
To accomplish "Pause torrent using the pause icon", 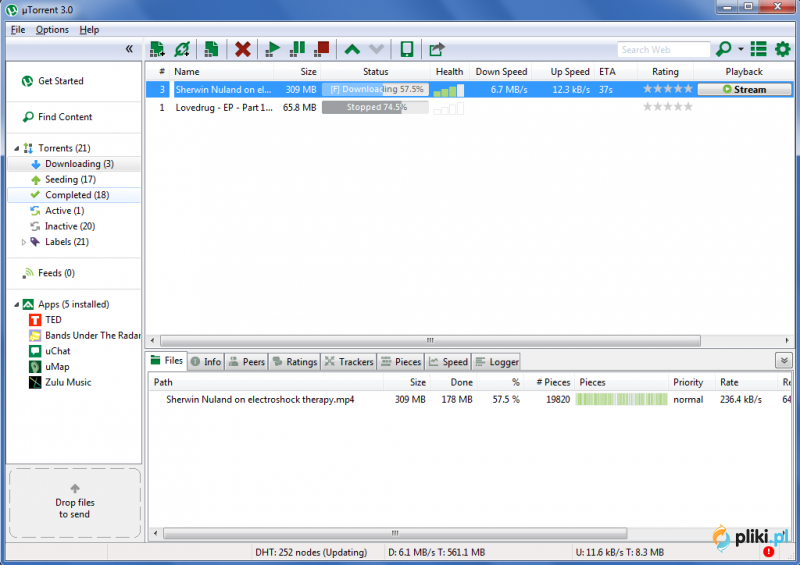I will pos(297,50).
